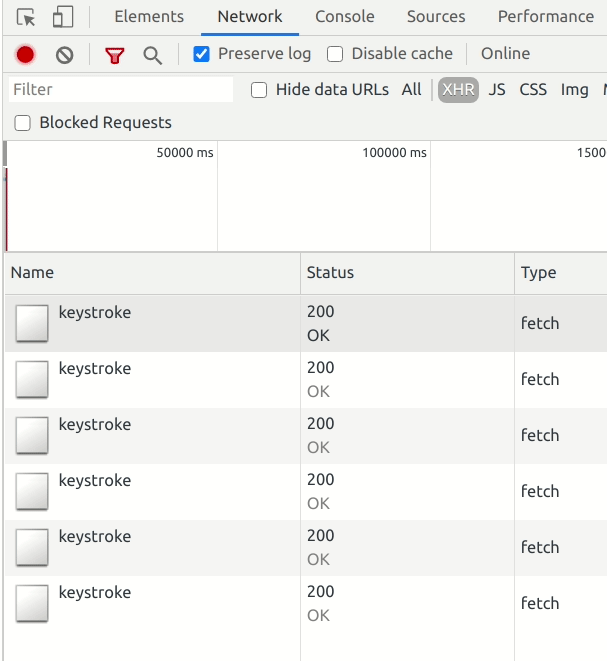
Task: Click the file icon of last keystroke row
Action: (32, 603)
